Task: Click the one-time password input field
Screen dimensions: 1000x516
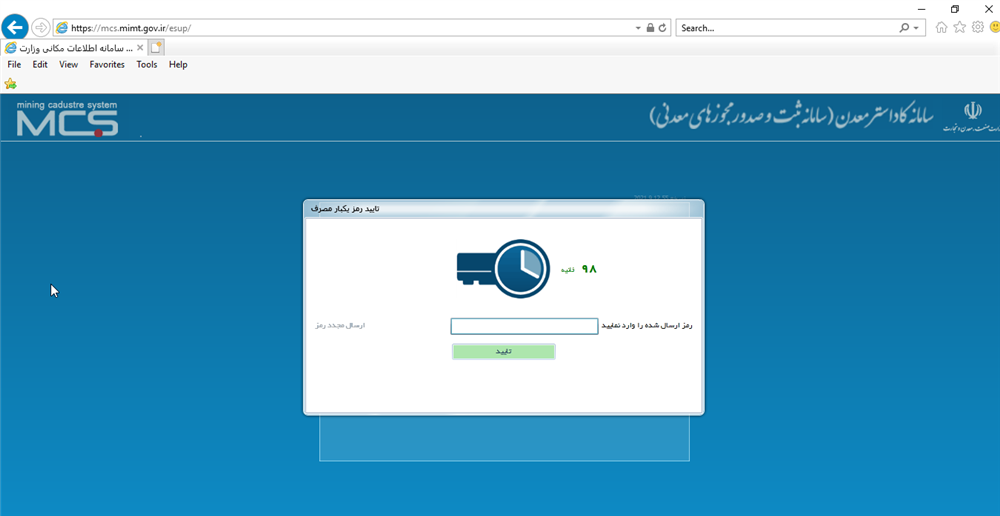Action: click(524, 326)
